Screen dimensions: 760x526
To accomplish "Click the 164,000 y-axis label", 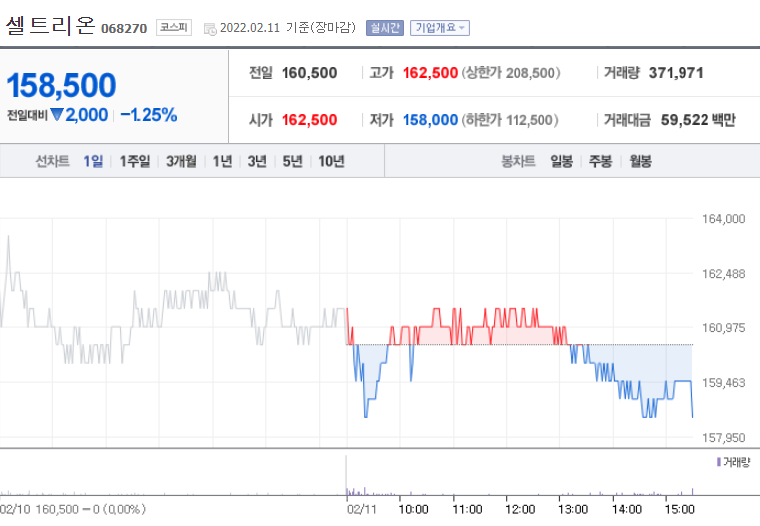I will pos(723,219).
